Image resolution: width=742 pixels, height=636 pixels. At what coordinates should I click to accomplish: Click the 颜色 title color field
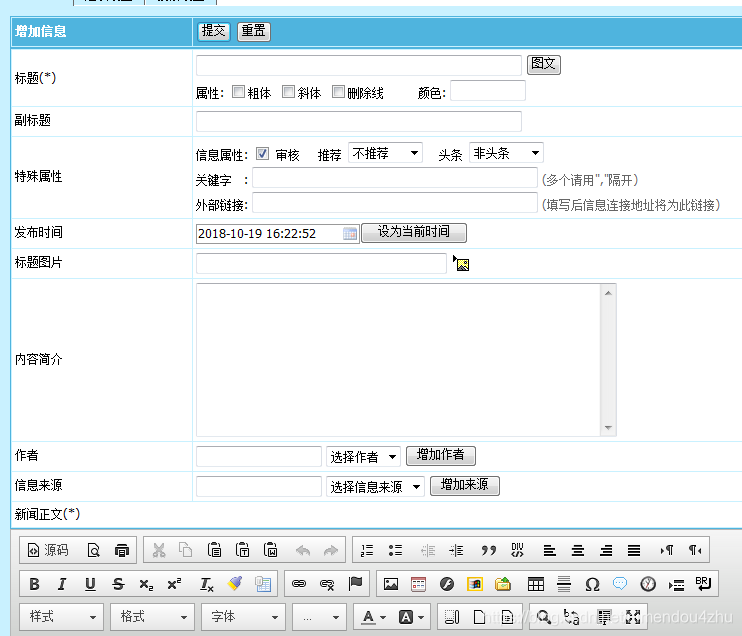(488, 91)
